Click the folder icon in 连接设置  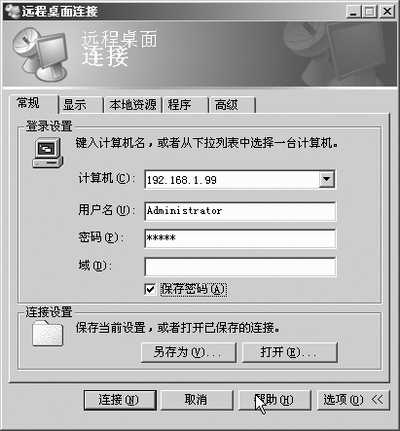[x=48, y=334]
